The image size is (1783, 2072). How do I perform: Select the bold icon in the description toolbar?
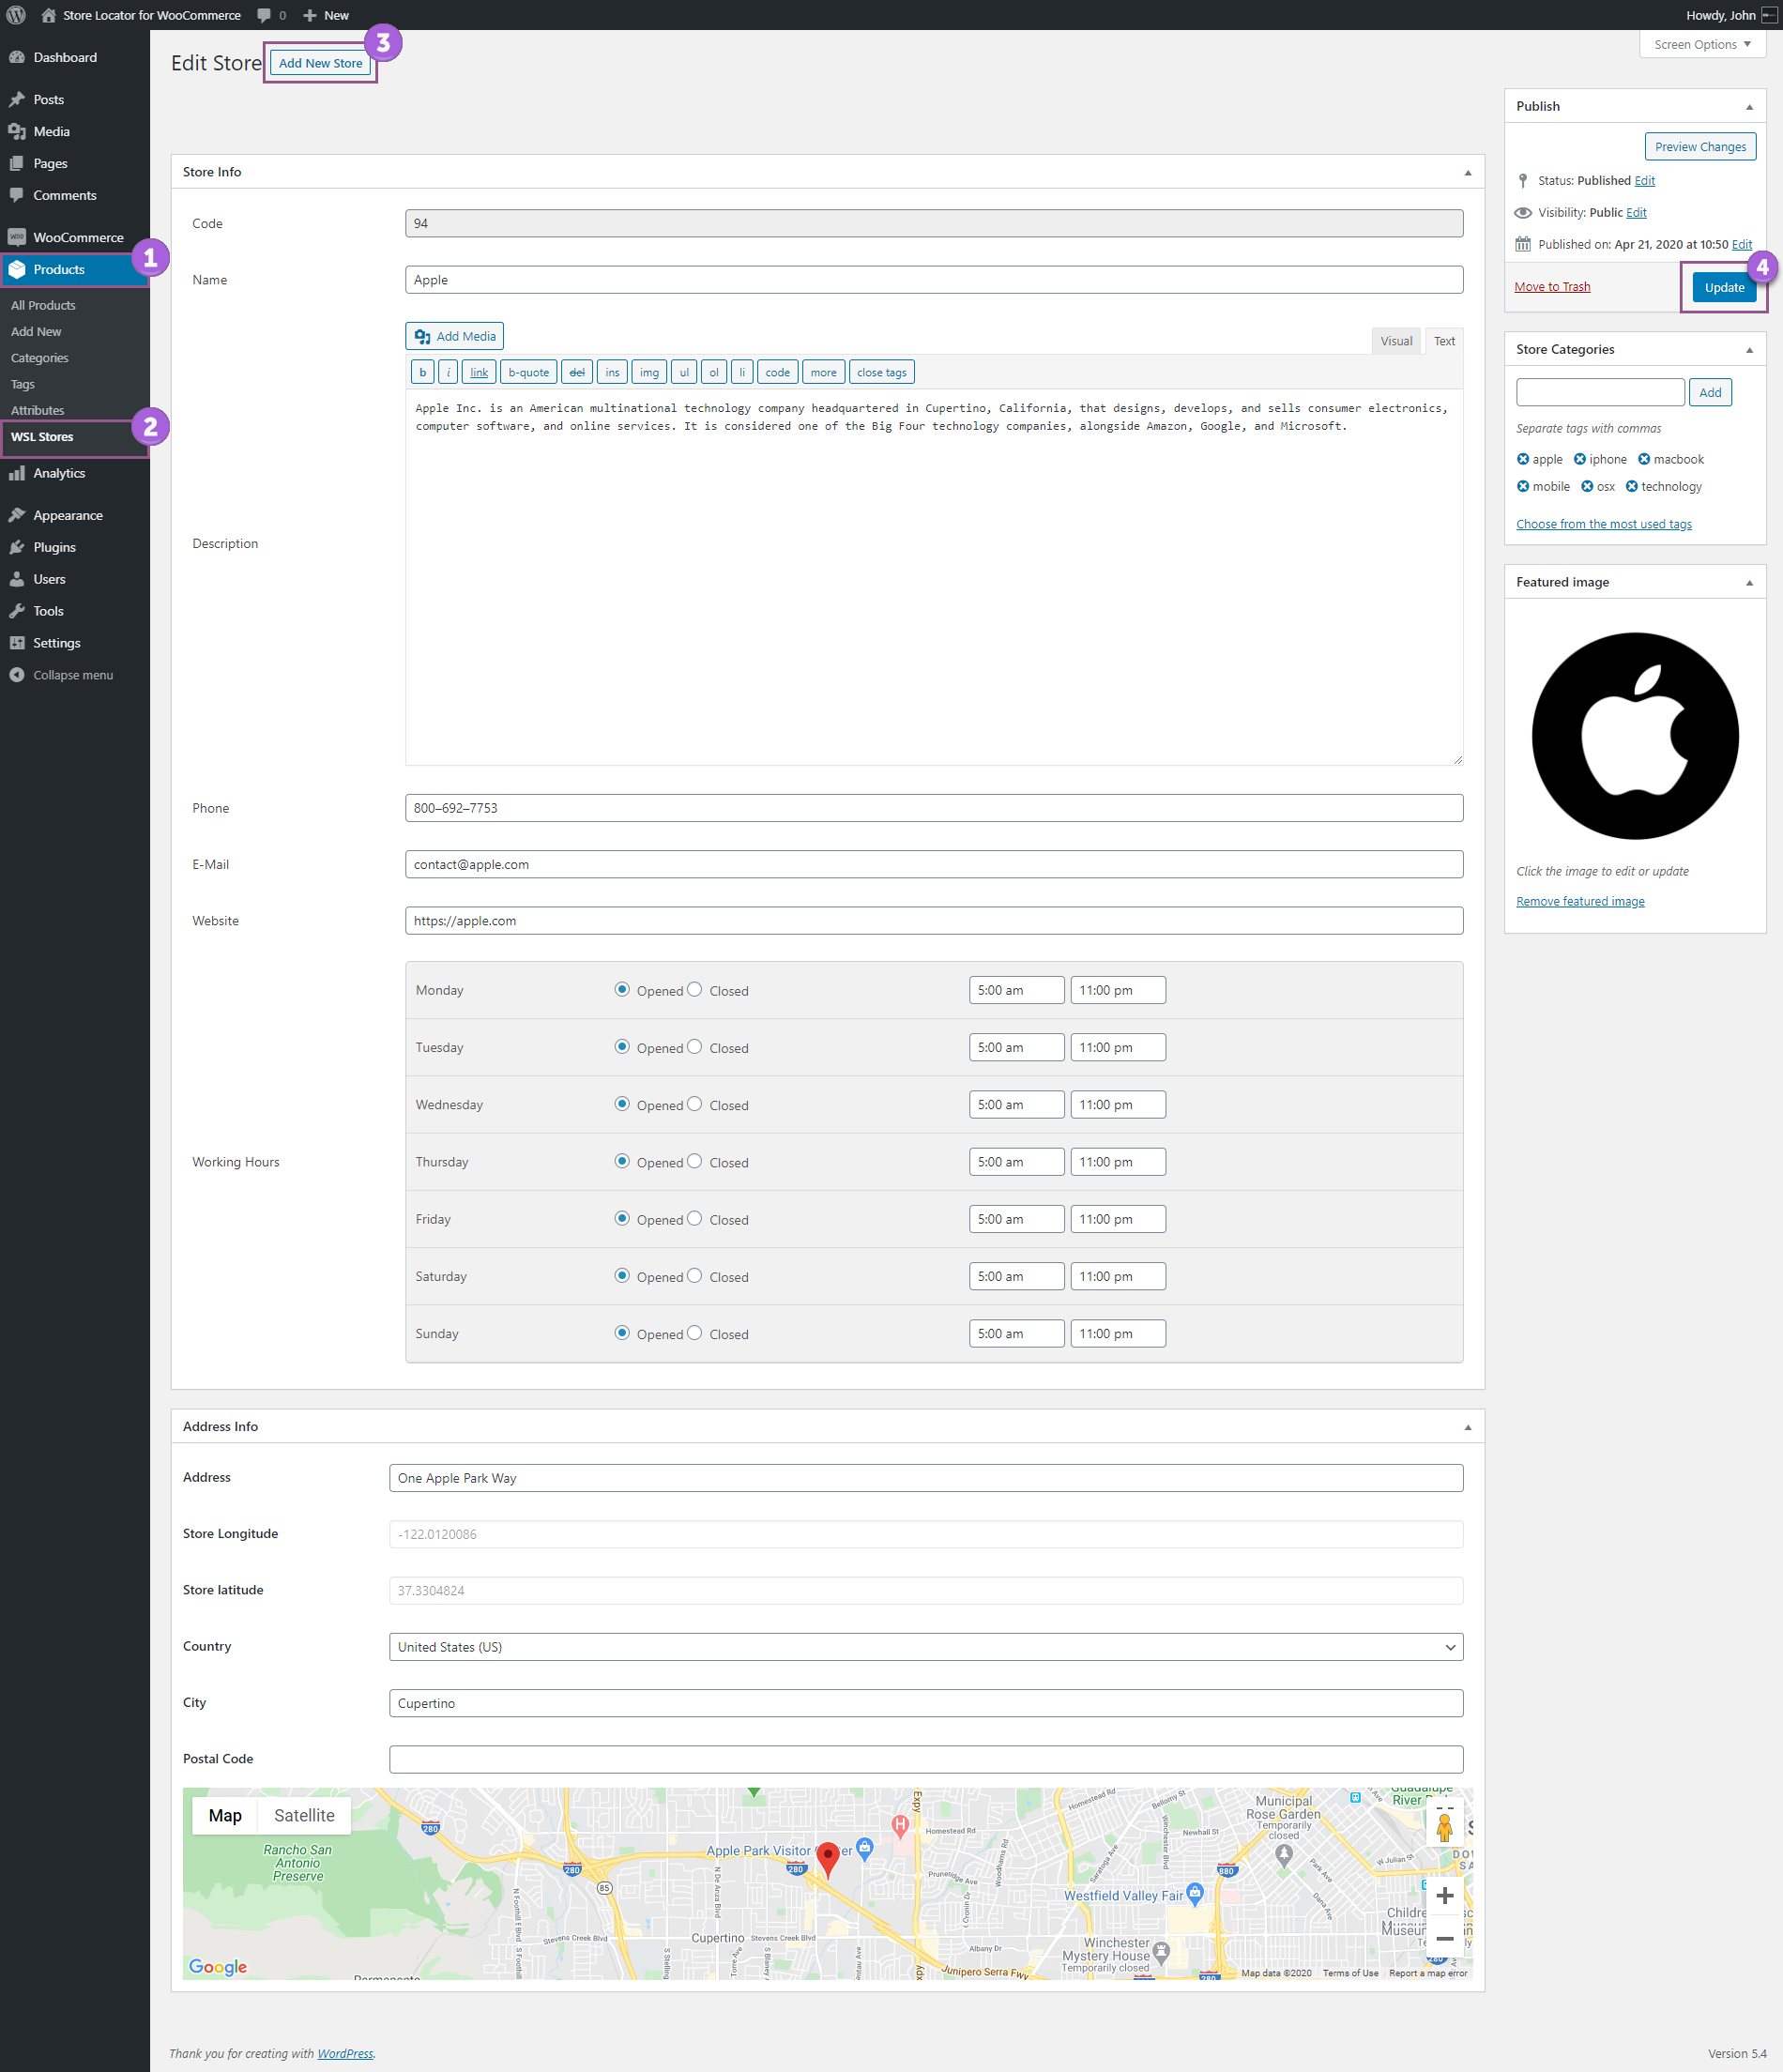coord(422,371)
